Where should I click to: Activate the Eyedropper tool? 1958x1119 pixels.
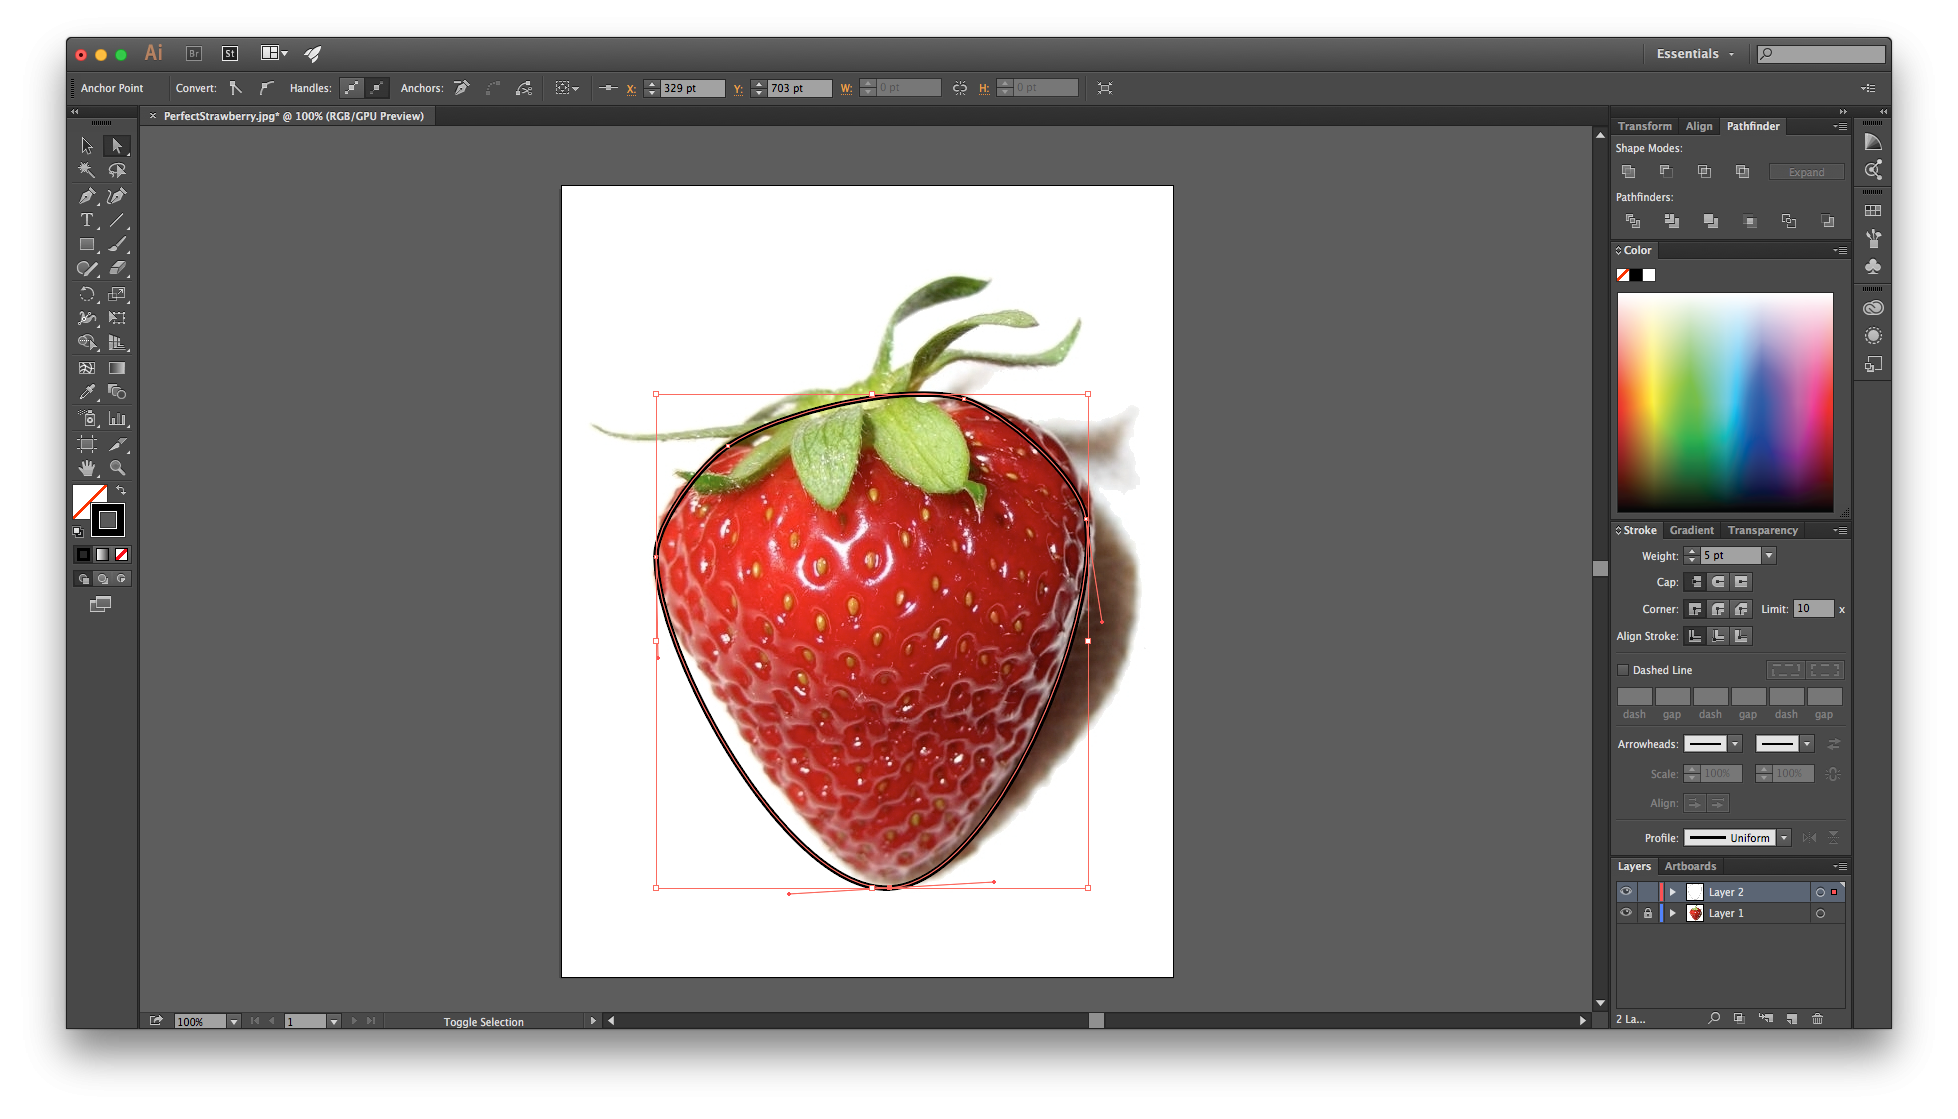point(87,392)
